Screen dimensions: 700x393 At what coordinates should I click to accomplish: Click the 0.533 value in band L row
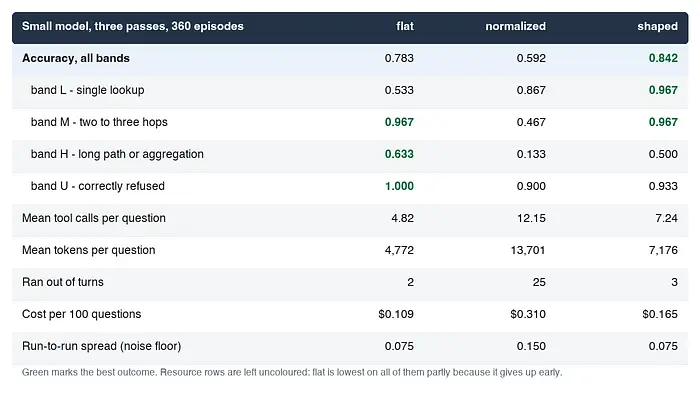399,90
